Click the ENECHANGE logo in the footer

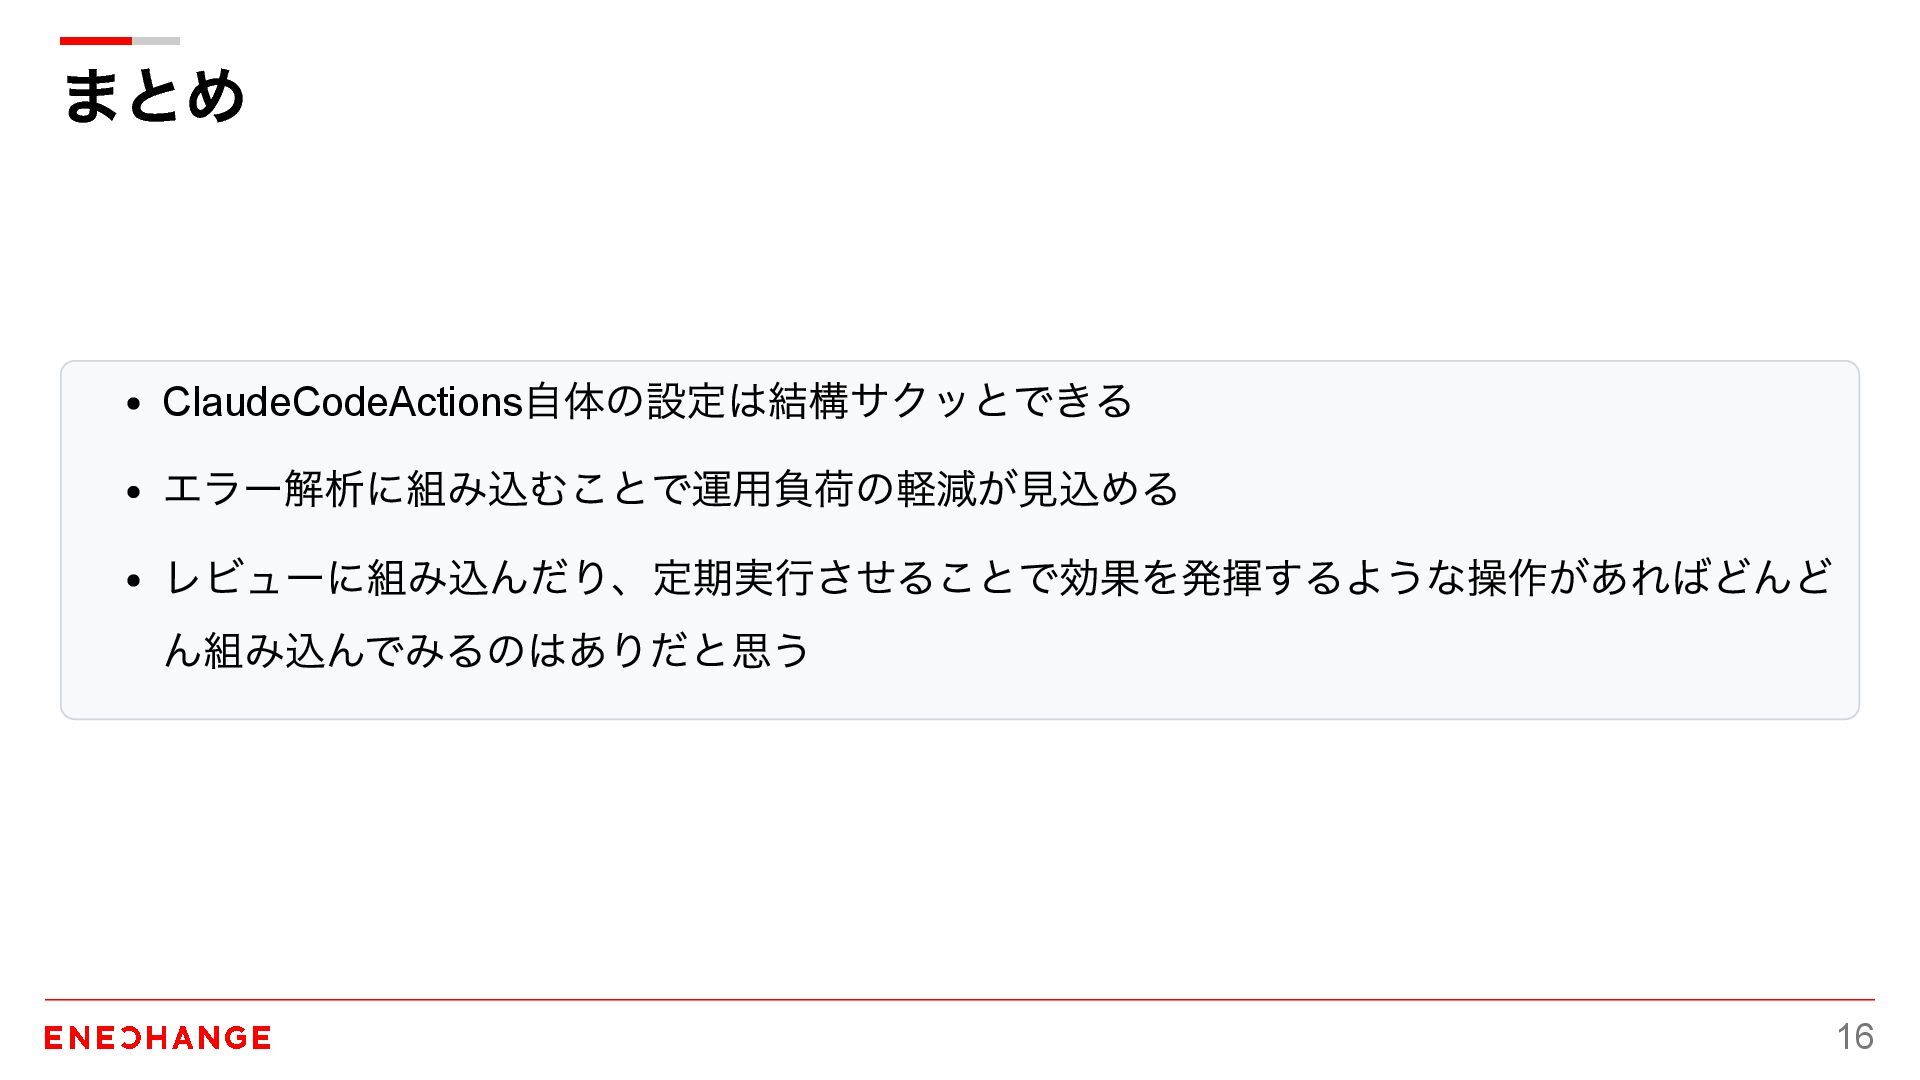point(157,1038)
